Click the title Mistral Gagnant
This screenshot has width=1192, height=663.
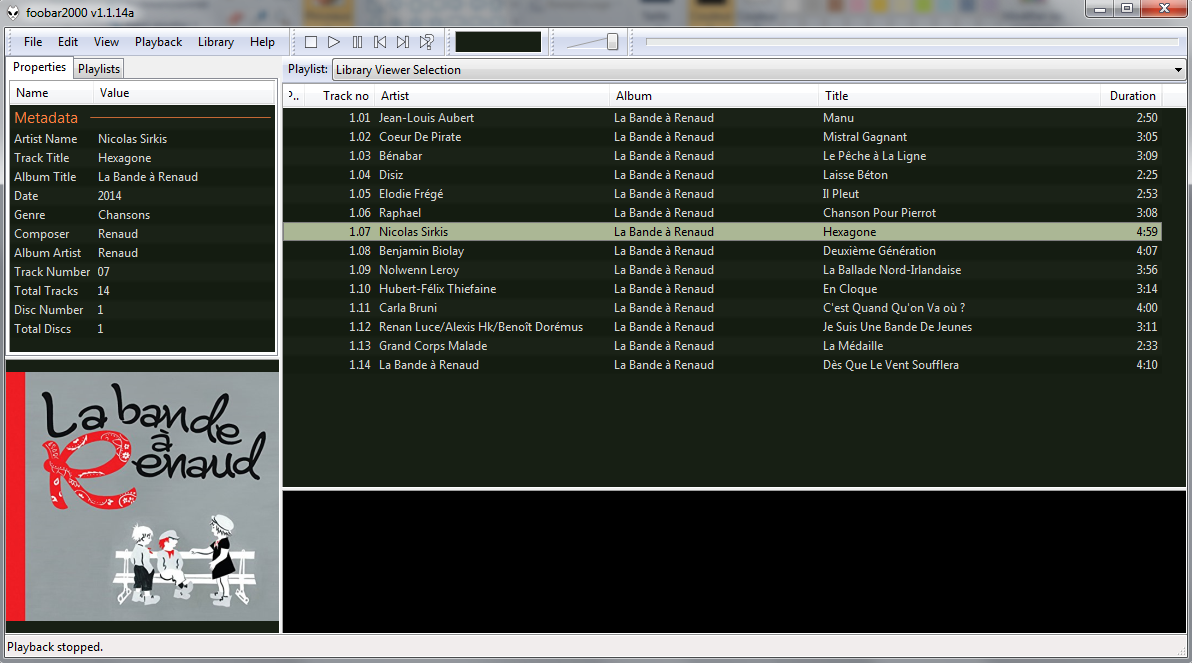tap(864, 137)
